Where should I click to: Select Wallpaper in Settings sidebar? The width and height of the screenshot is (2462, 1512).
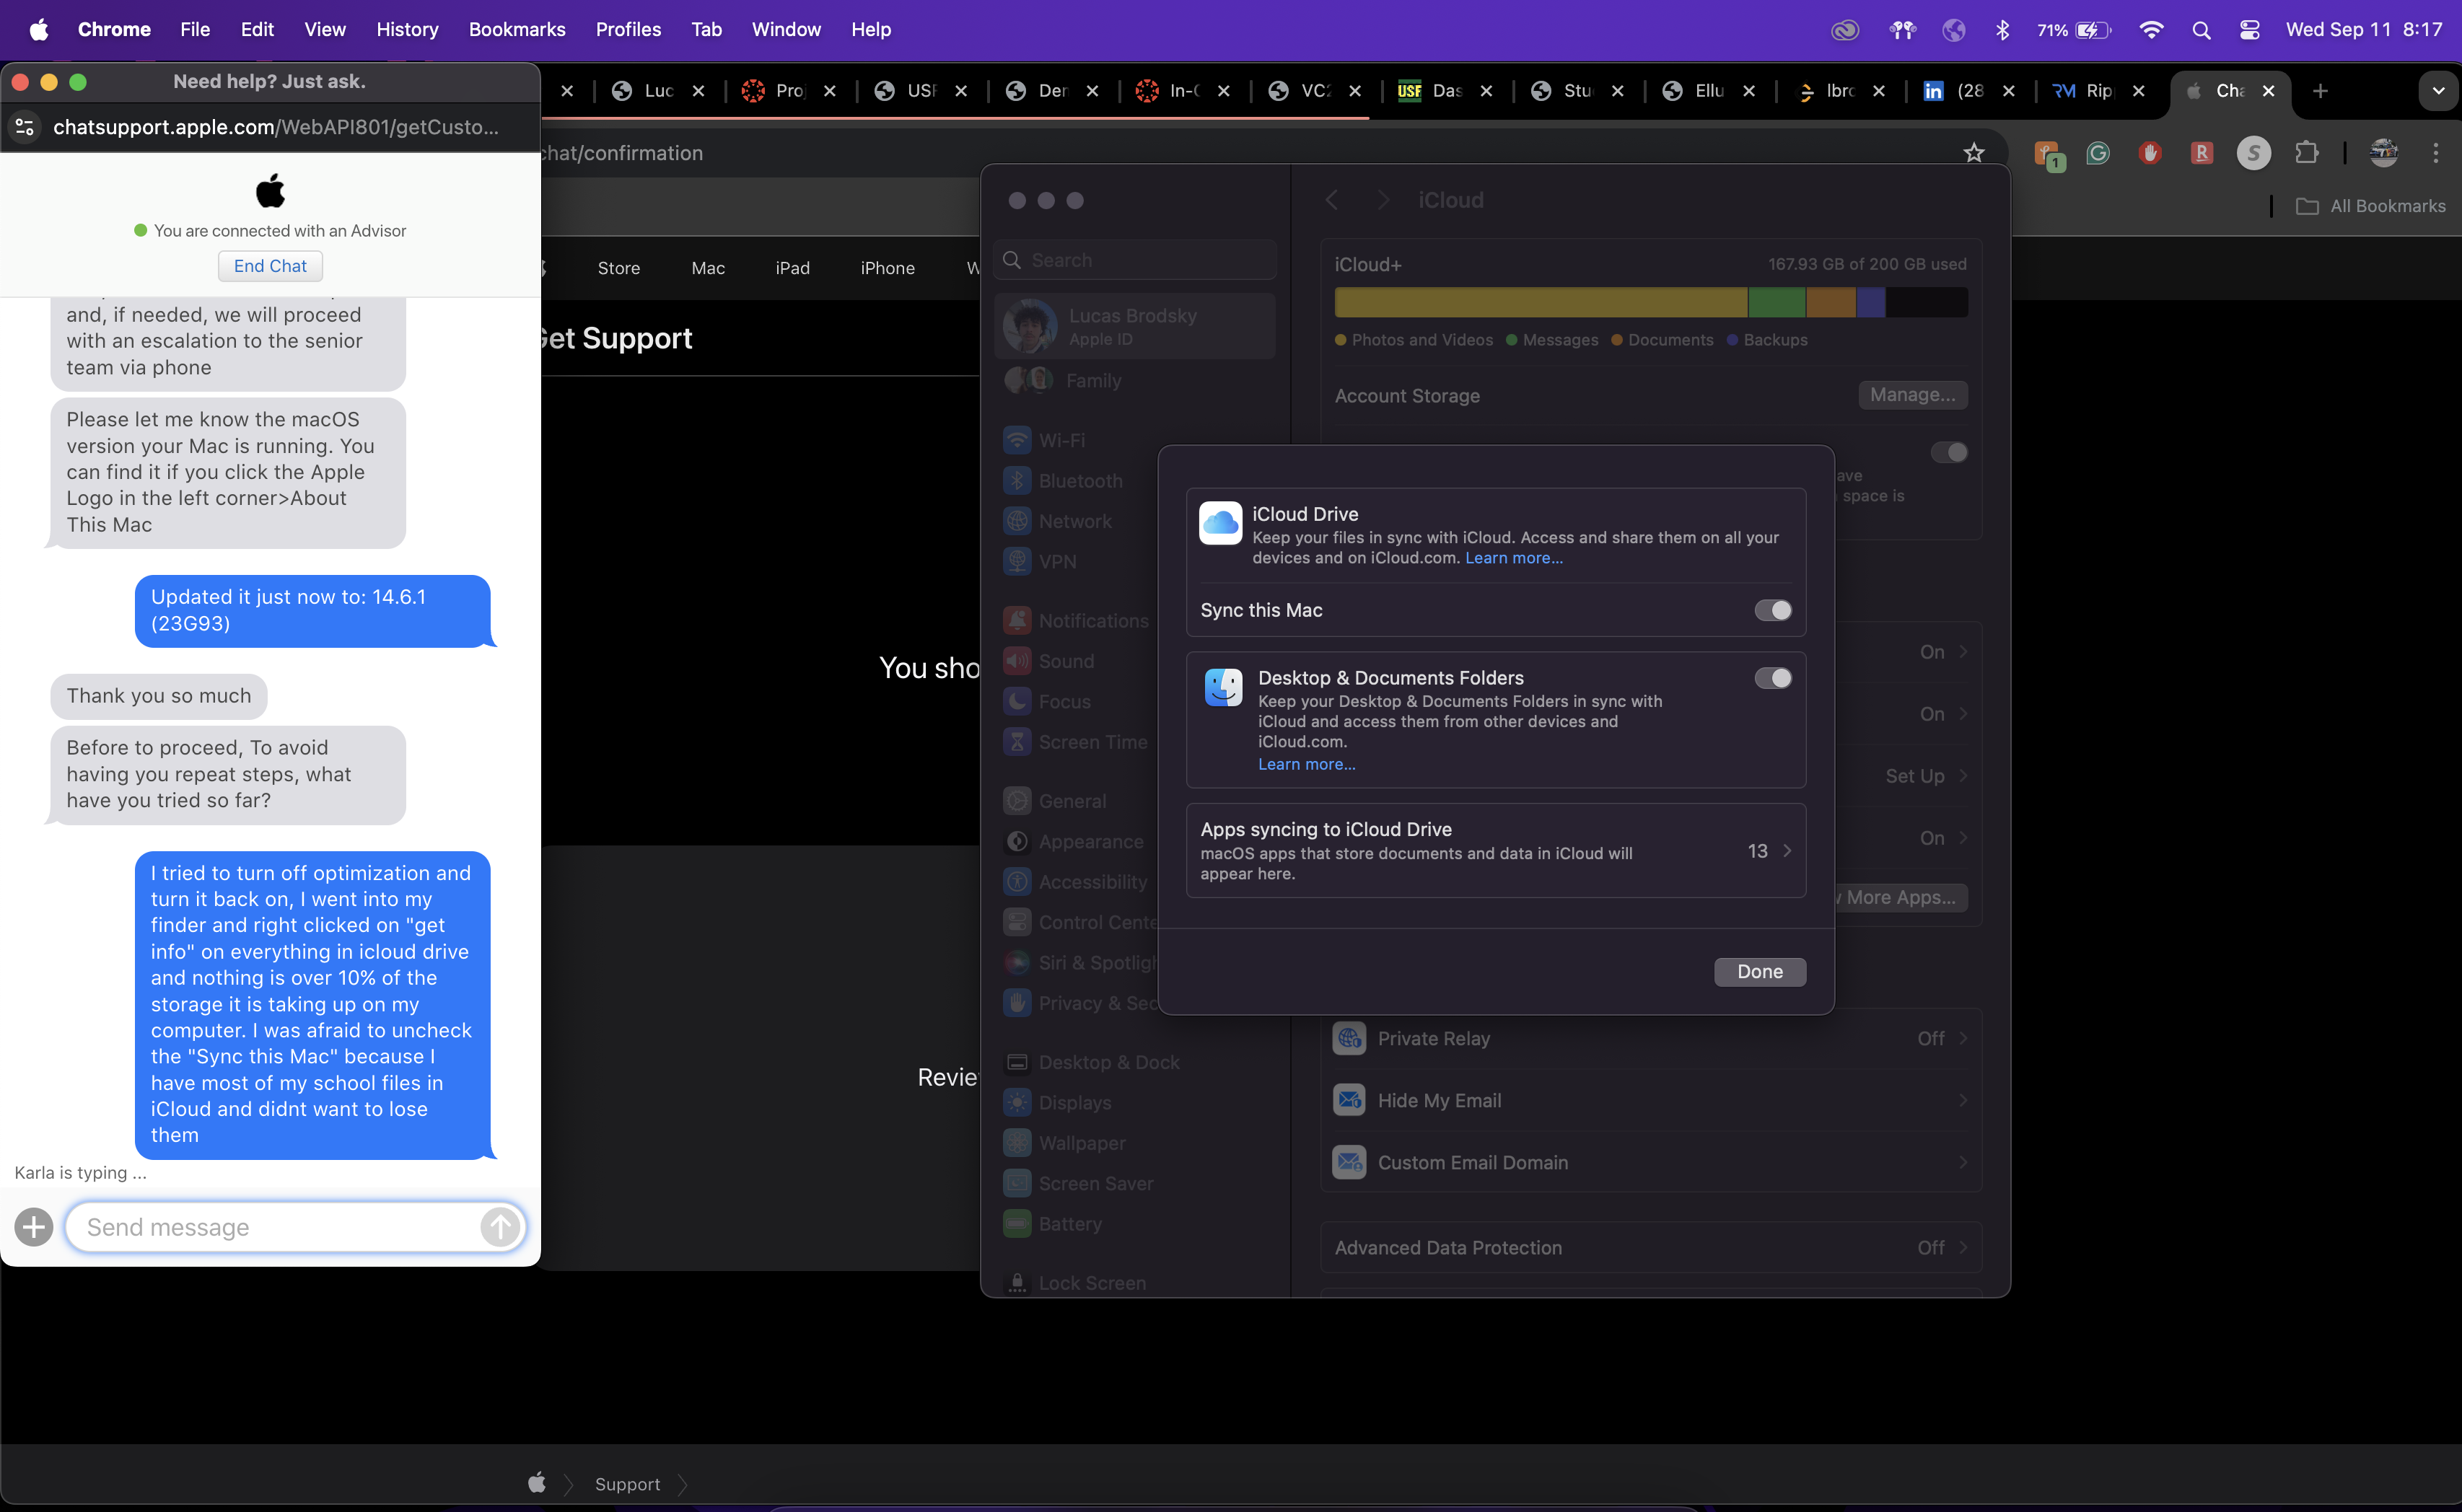[x=1082, y=1143]
